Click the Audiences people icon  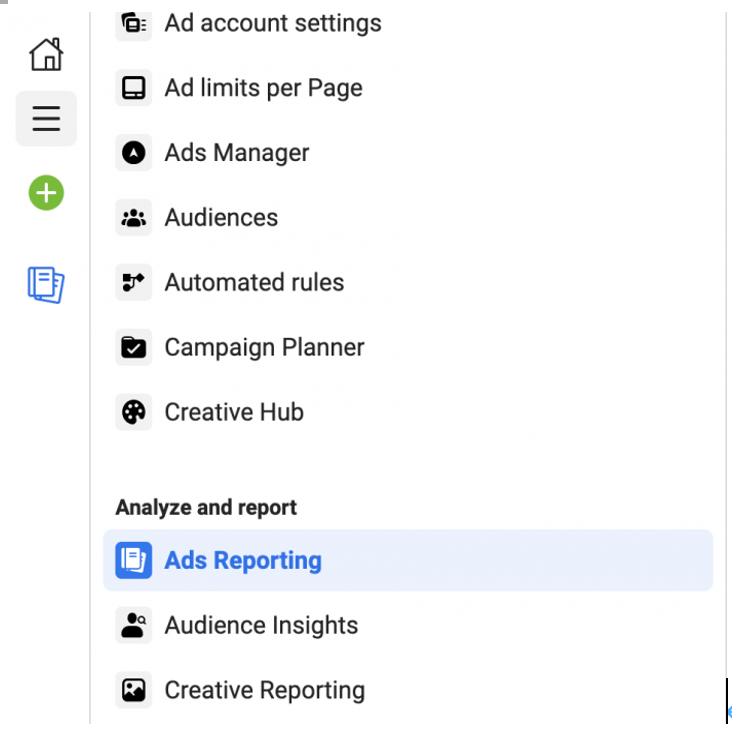tap(133, 218)
